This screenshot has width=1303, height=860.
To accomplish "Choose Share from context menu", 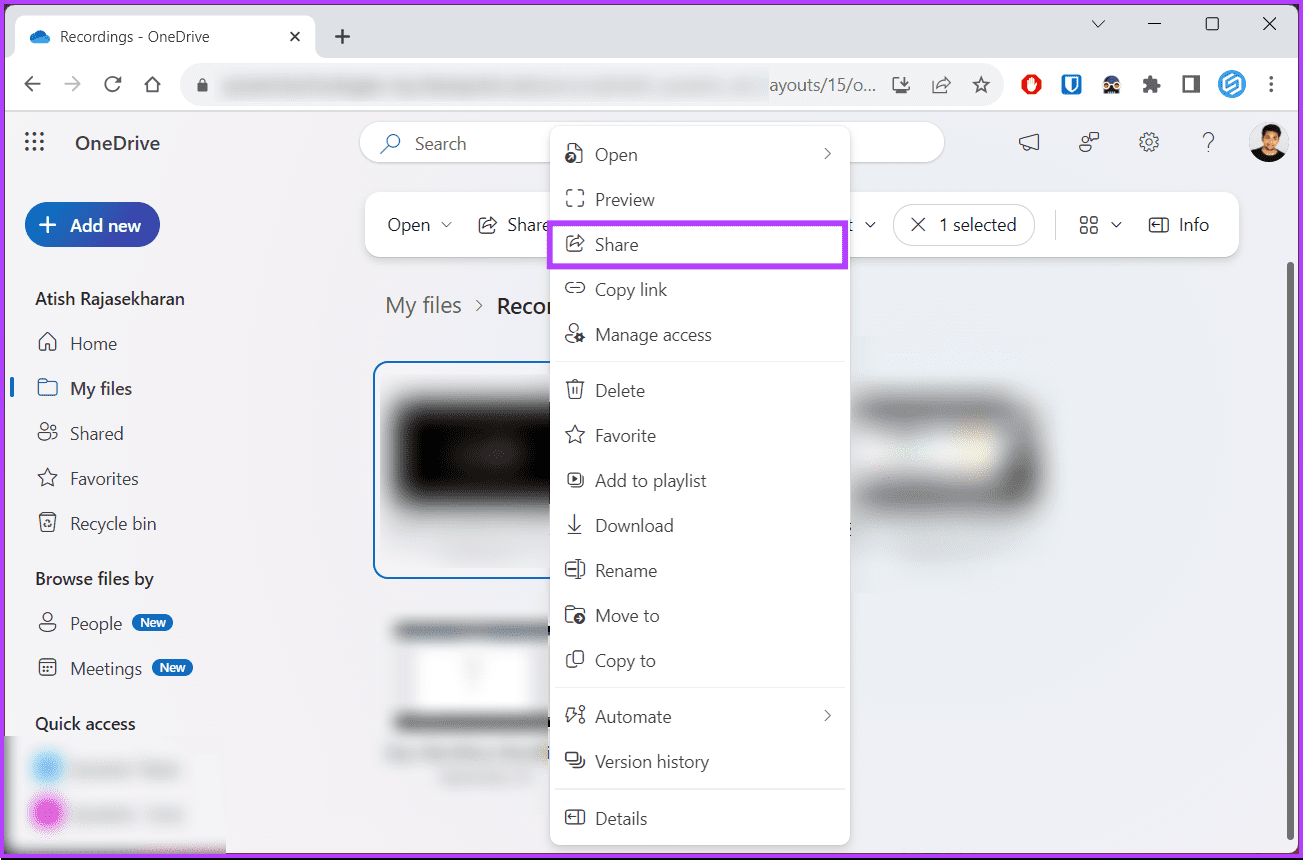I will (697, 245).
